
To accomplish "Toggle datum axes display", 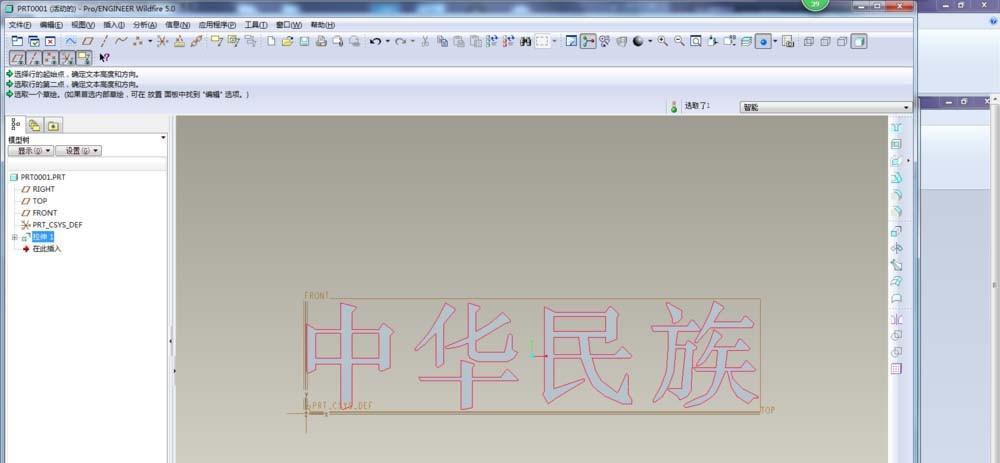I will [34, 57].
